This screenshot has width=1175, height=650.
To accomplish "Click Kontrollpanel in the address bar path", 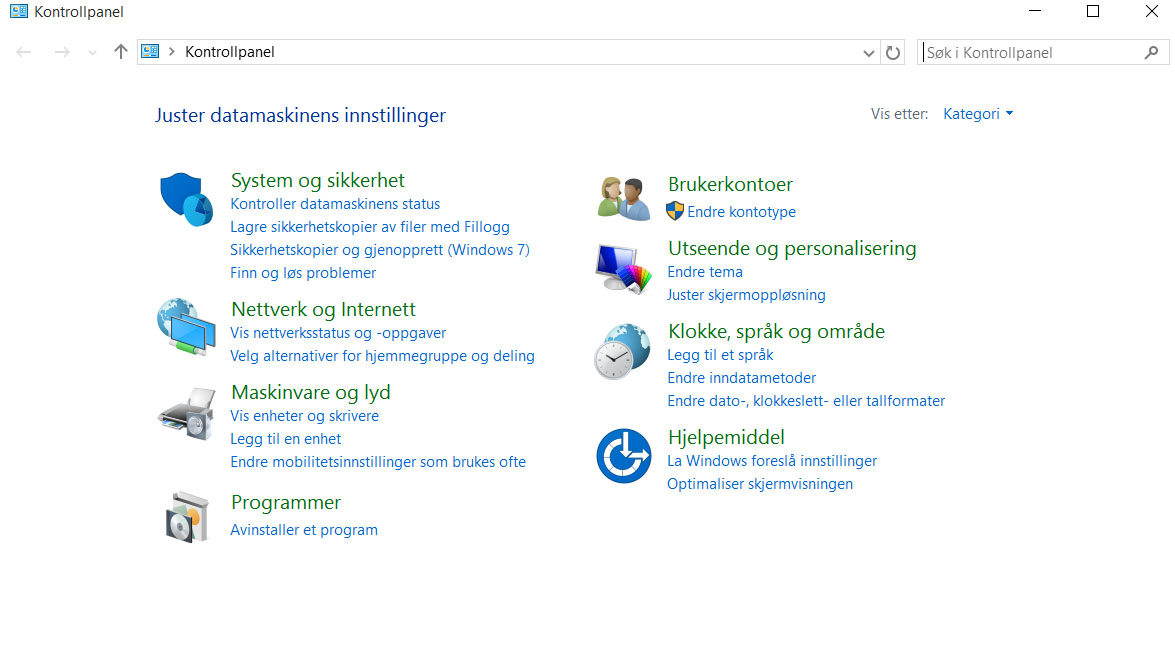I will 230,52.
